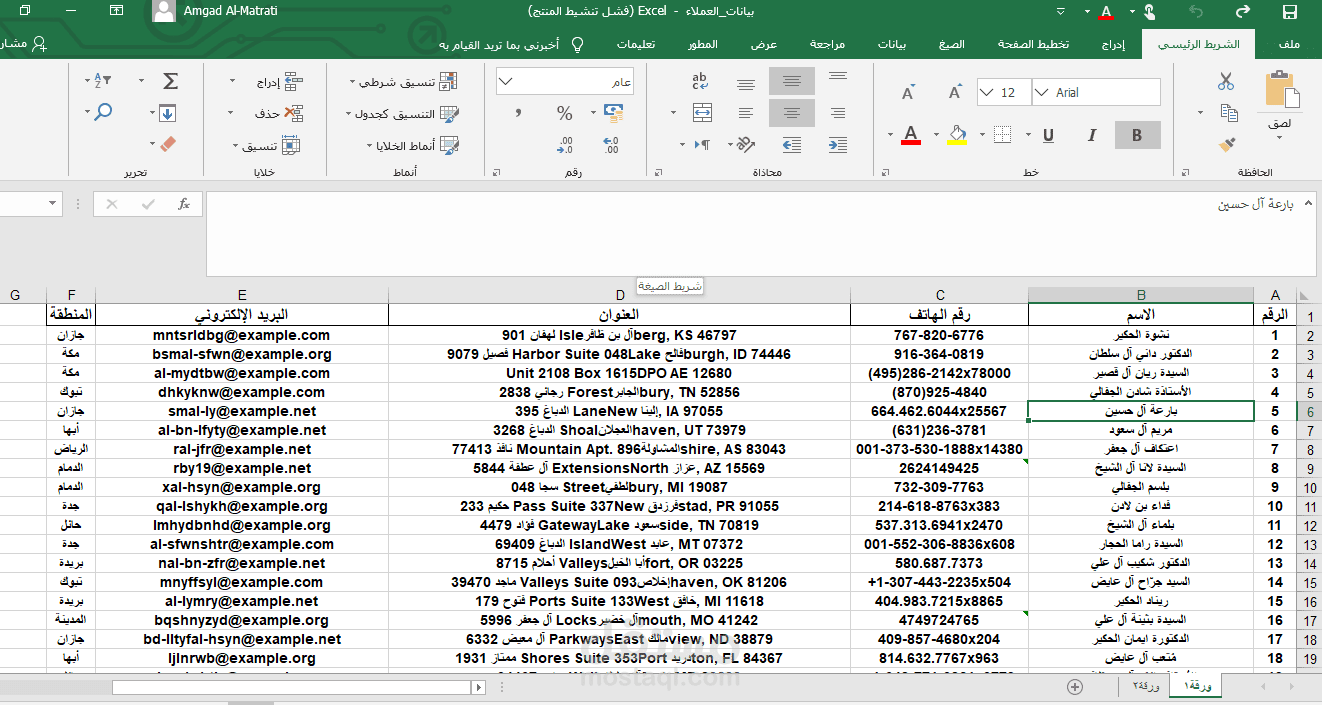The height and width of the screenshot is (705, 1322).
Task: Toggle Bold formatting
Action: point(1137,135)
